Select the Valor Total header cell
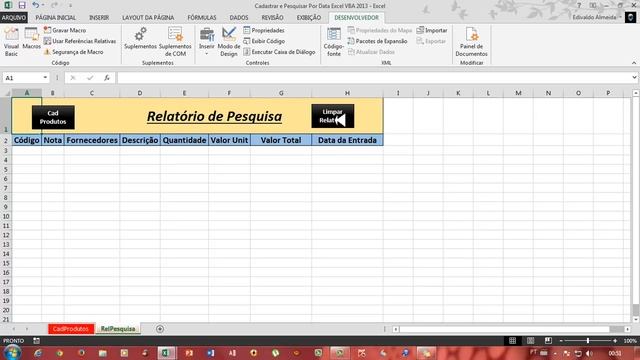This screenshot has width=640, height=360. coord(281,140)
